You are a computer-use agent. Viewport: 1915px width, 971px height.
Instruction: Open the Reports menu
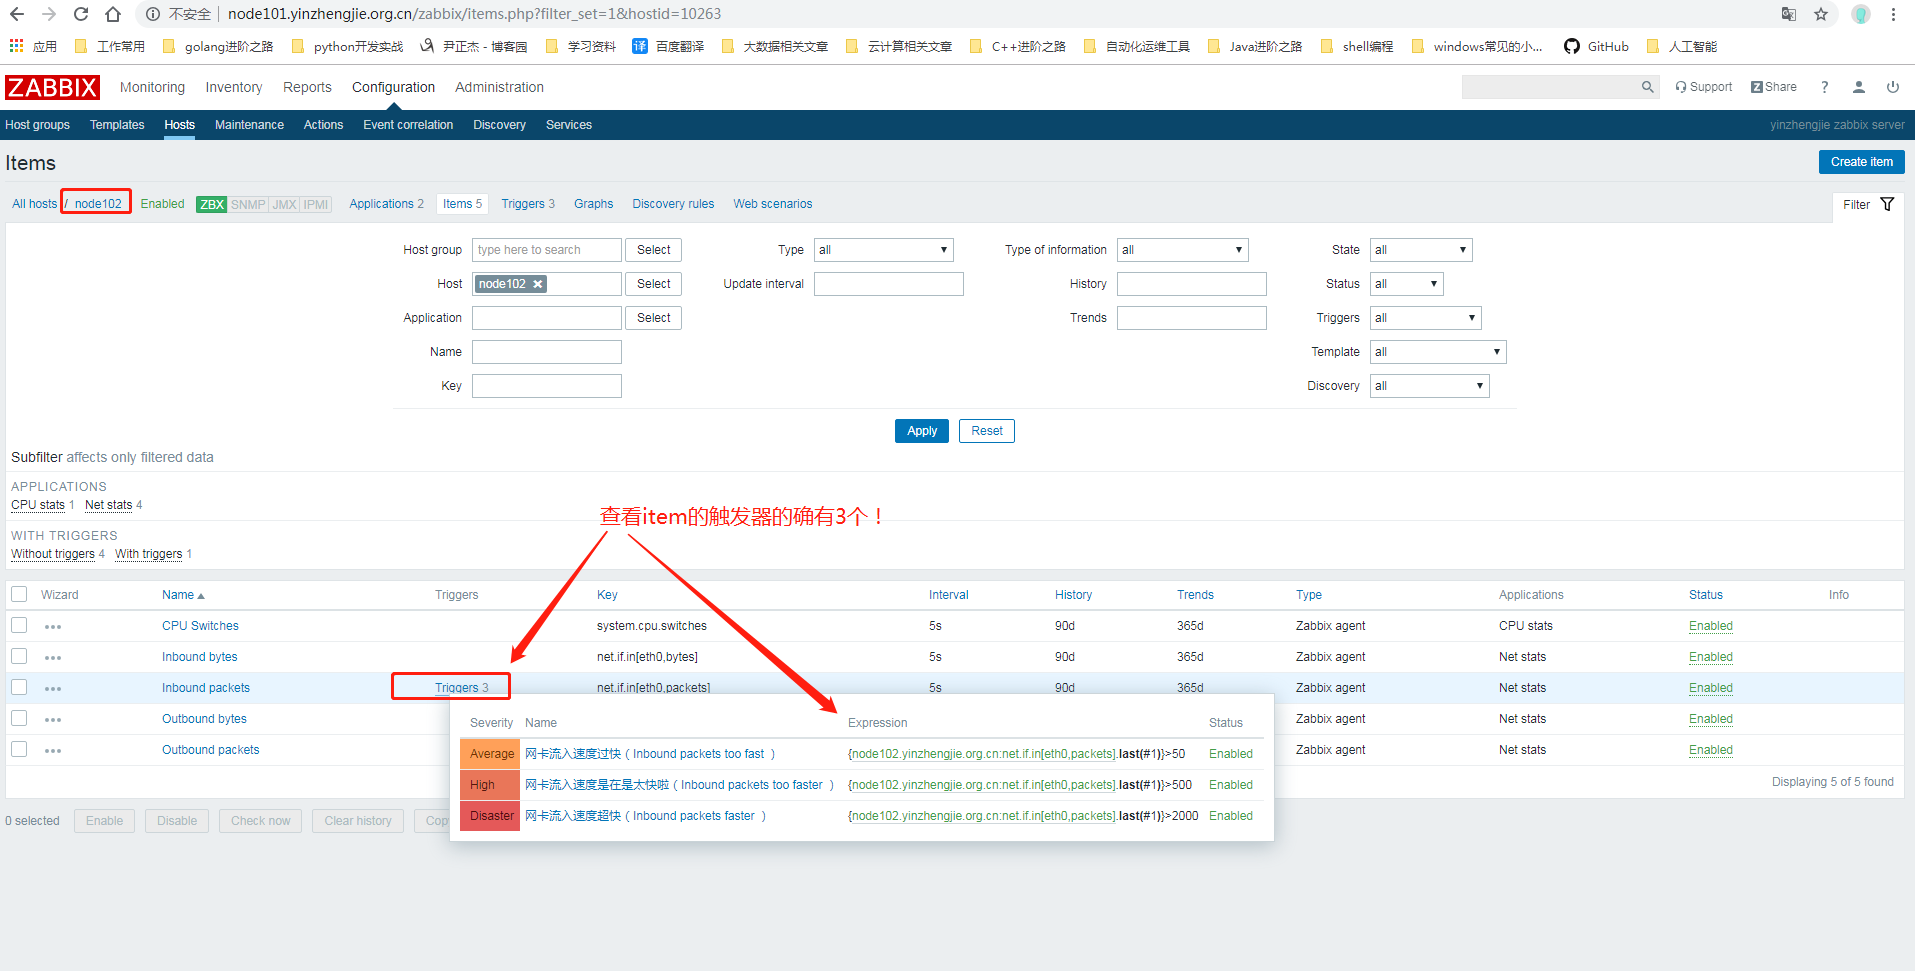tap(307, 88)
